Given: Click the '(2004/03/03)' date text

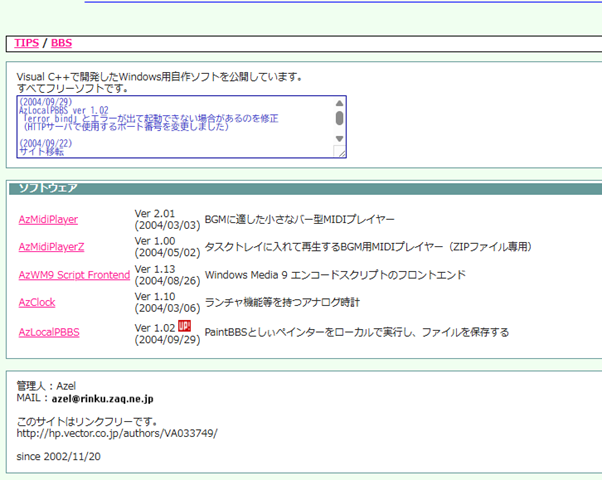Looking at the screenshot, I should (x=167, y=225).
